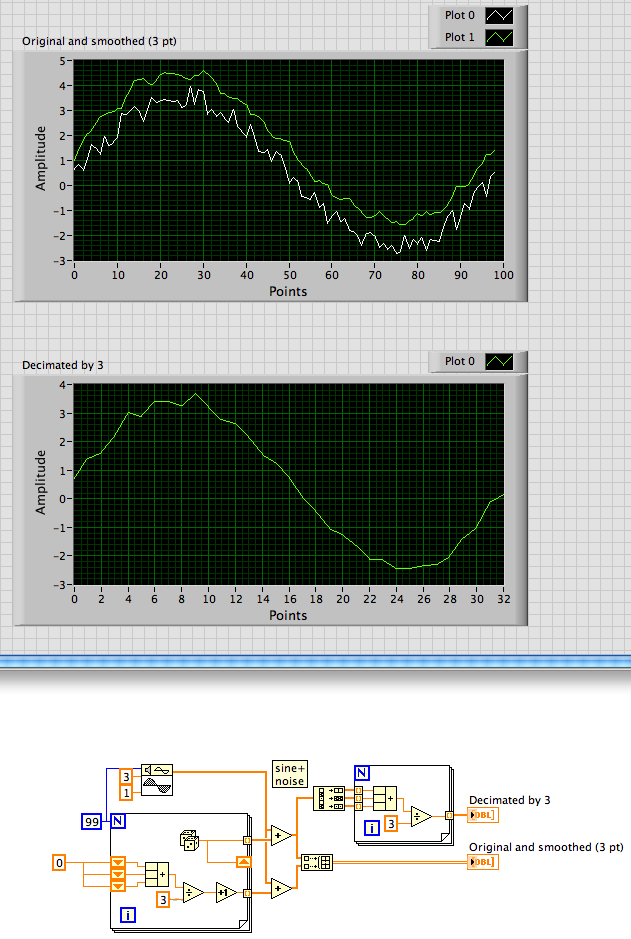
Task: Click 'Original and smoothed (3 pt)' label in the diagram
Action: [546, 847]
